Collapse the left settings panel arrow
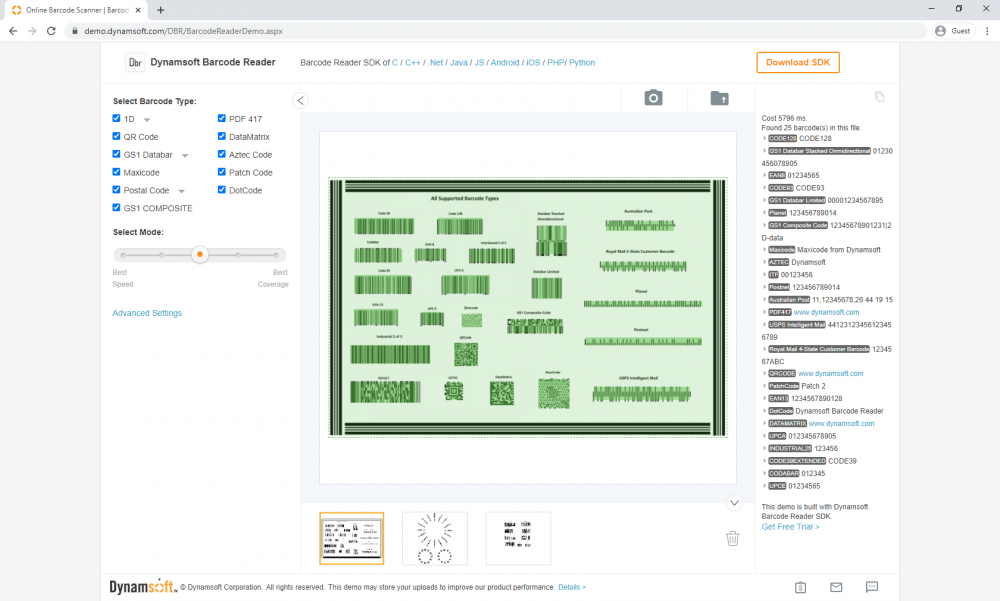 coord(300,100)
